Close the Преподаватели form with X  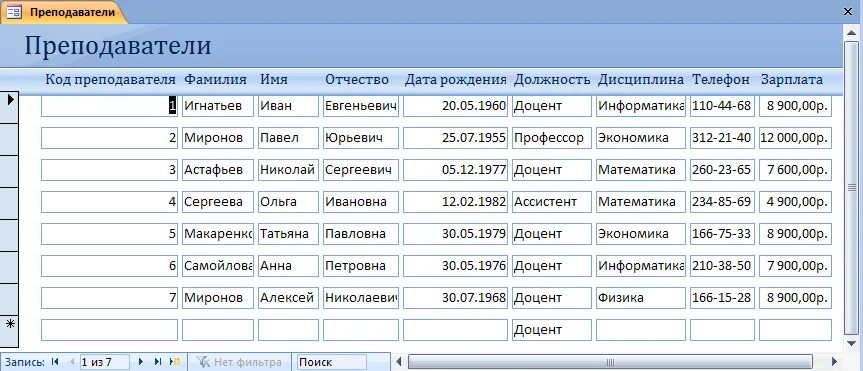click(847, 12)
